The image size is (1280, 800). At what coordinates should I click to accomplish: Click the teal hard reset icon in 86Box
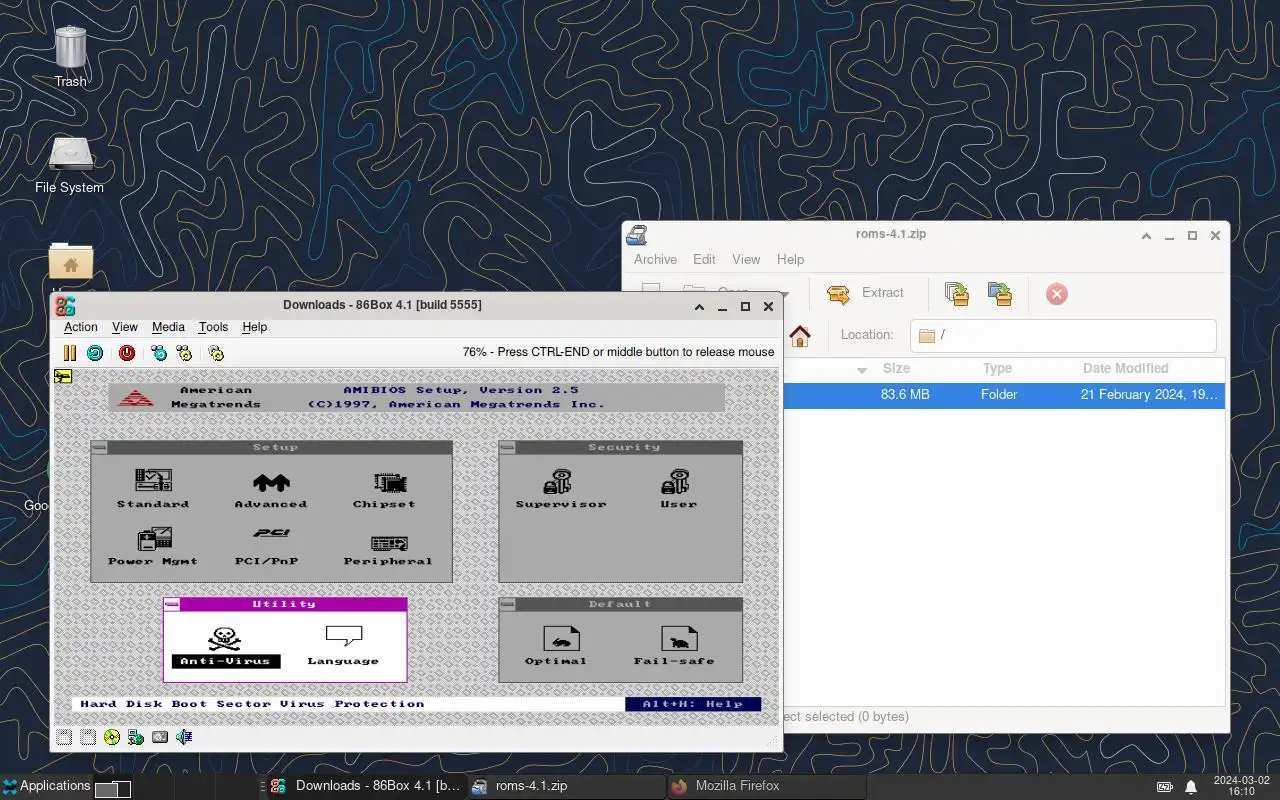pyautogui.click(x=95, y=352)
